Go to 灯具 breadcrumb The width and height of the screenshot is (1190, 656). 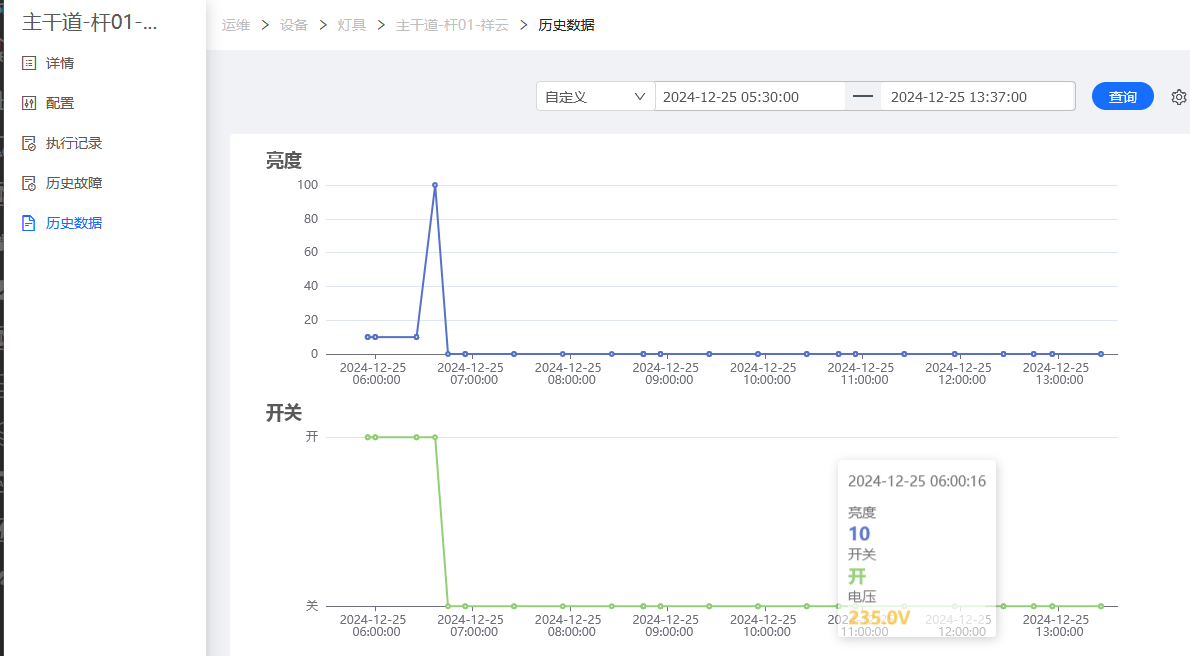tap(351, 25)
